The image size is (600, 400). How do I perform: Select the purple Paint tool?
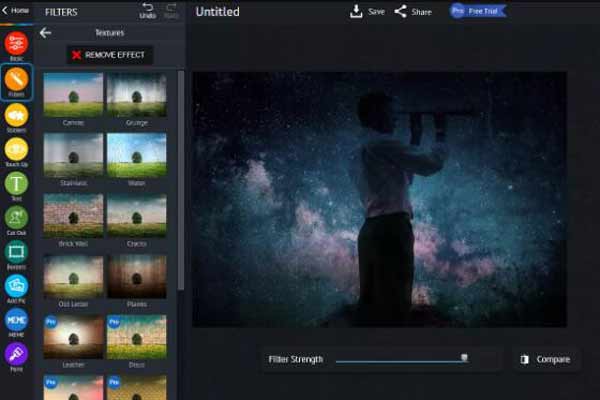point(16,354)
